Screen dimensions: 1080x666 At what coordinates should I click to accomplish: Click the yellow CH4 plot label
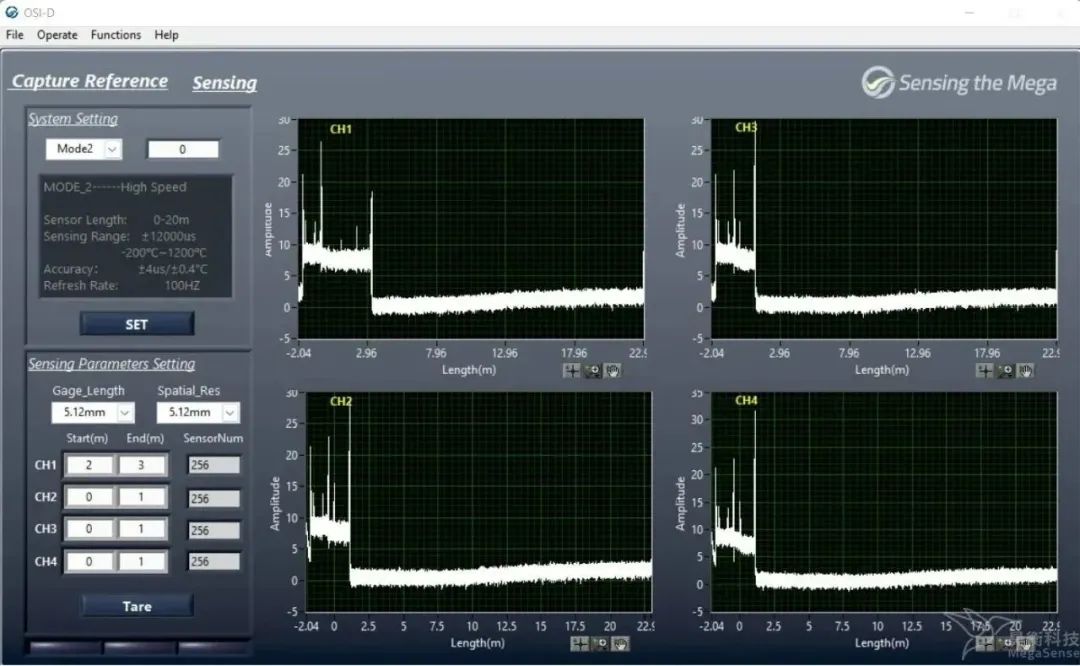click(x=746, y=400)
